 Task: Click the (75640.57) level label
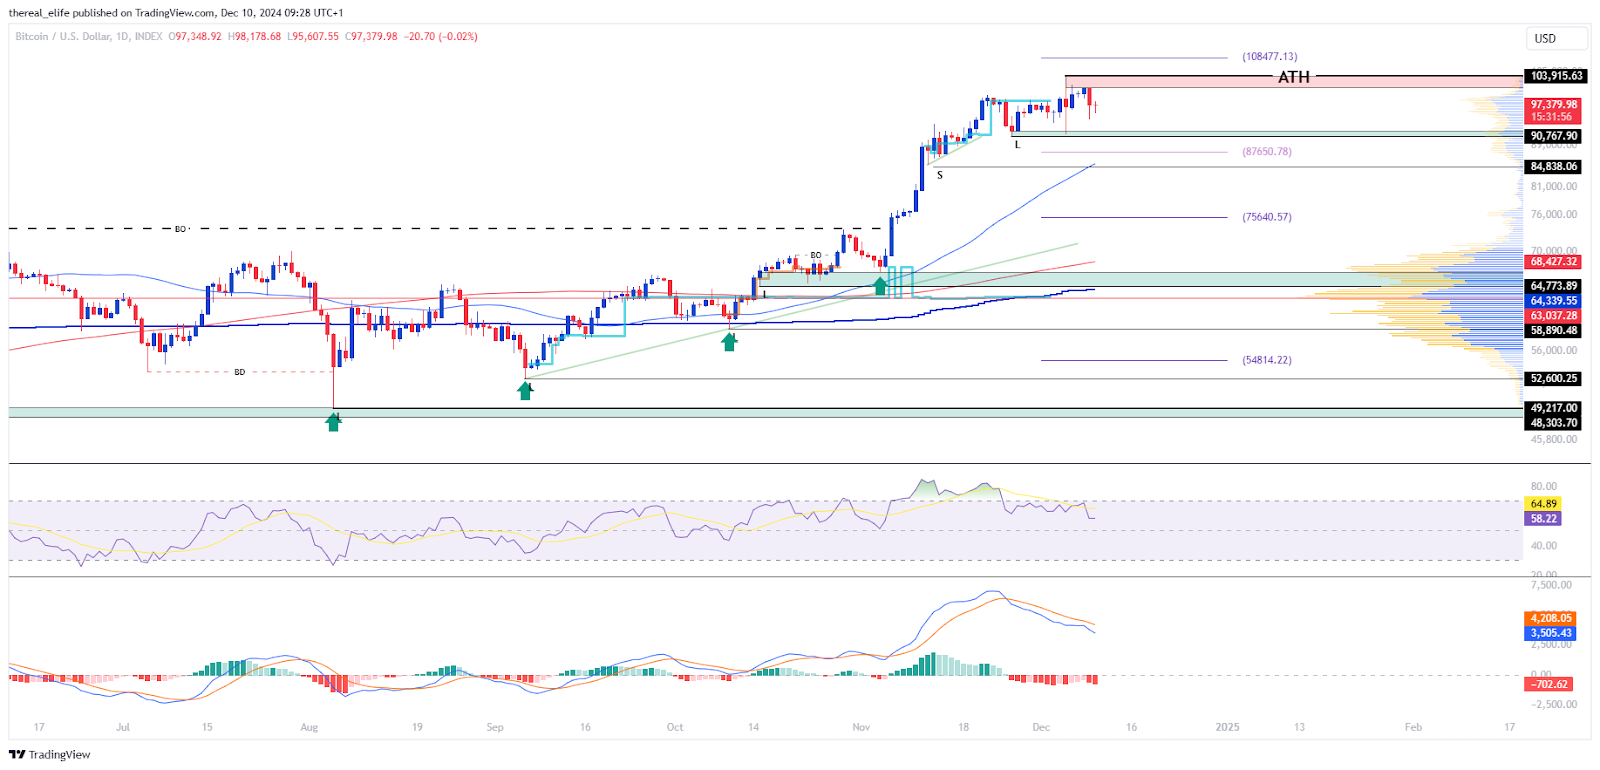click(1266, 217)
